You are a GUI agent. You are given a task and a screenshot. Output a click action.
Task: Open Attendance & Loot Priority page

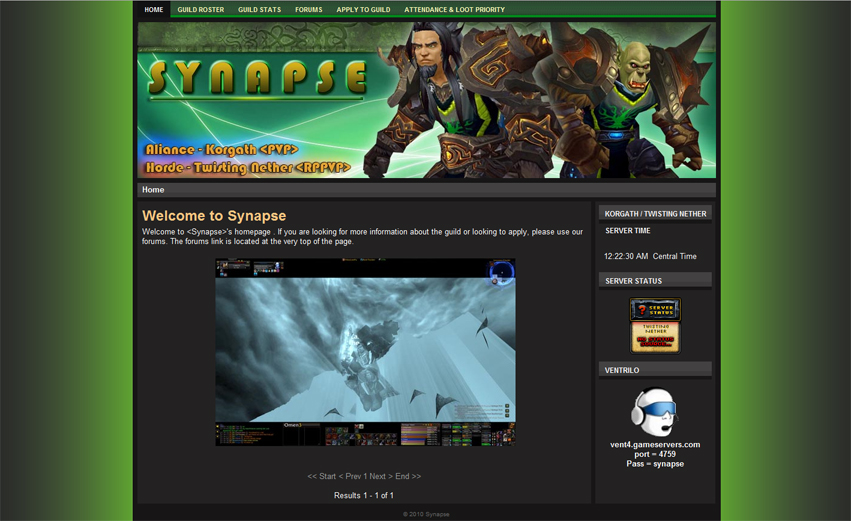click(454, 10)
